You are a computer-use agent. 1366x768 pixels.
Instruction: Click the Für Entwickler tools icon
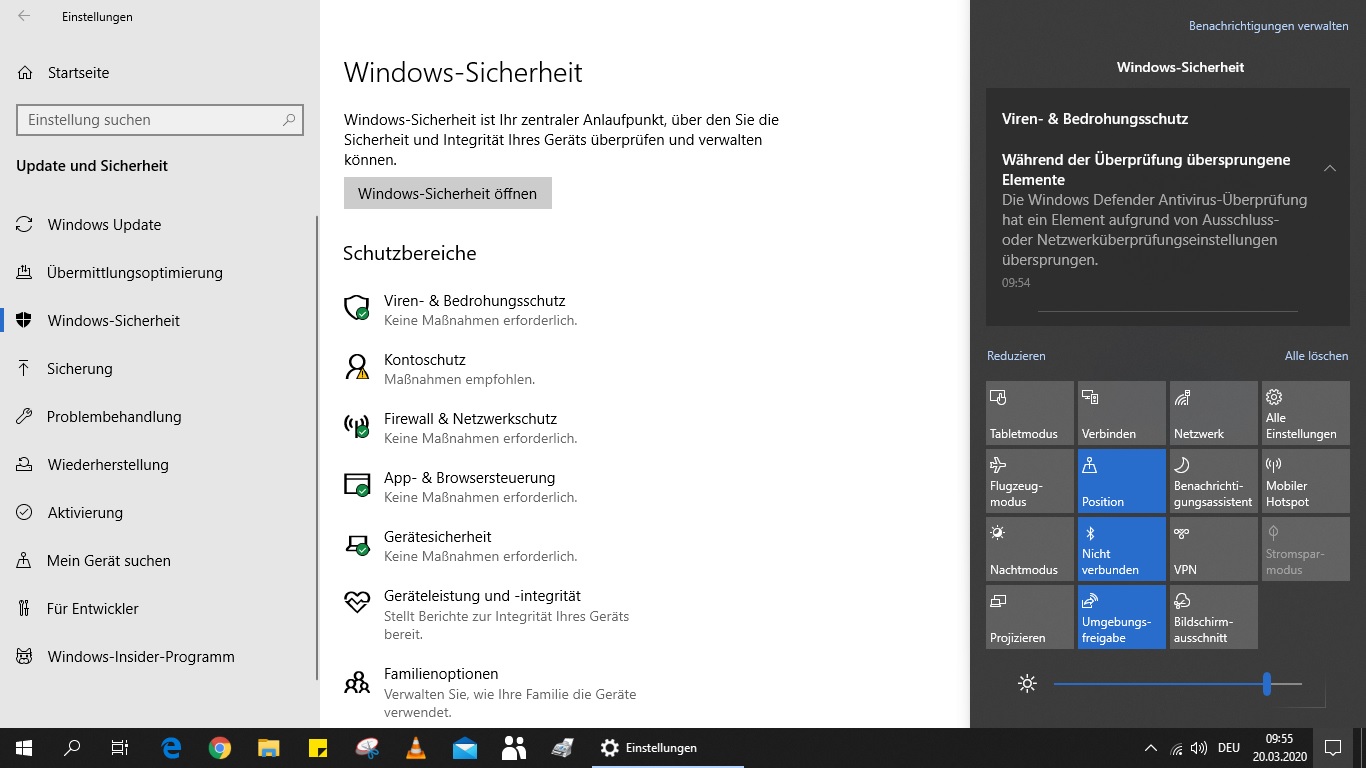tap(24, 609)
